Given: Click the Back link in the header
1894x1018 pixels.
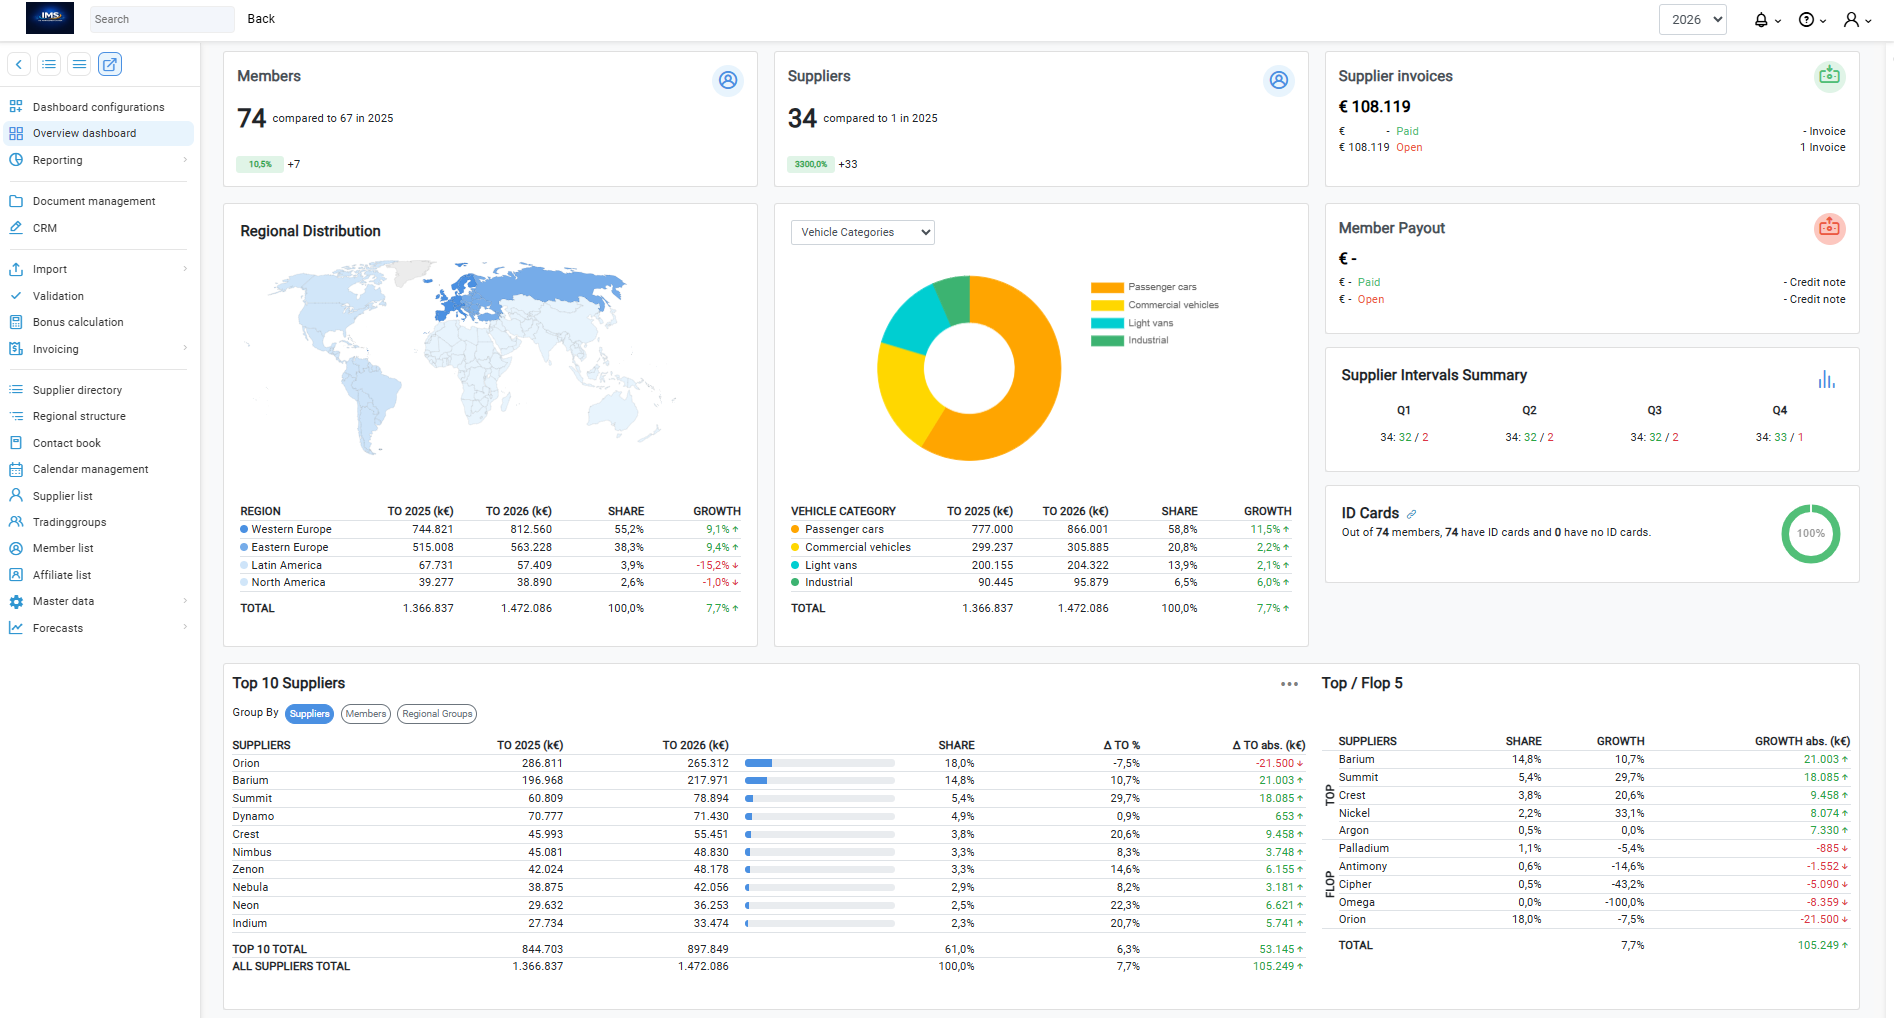Looking at the screenshot, I should [x=261, y=19].
